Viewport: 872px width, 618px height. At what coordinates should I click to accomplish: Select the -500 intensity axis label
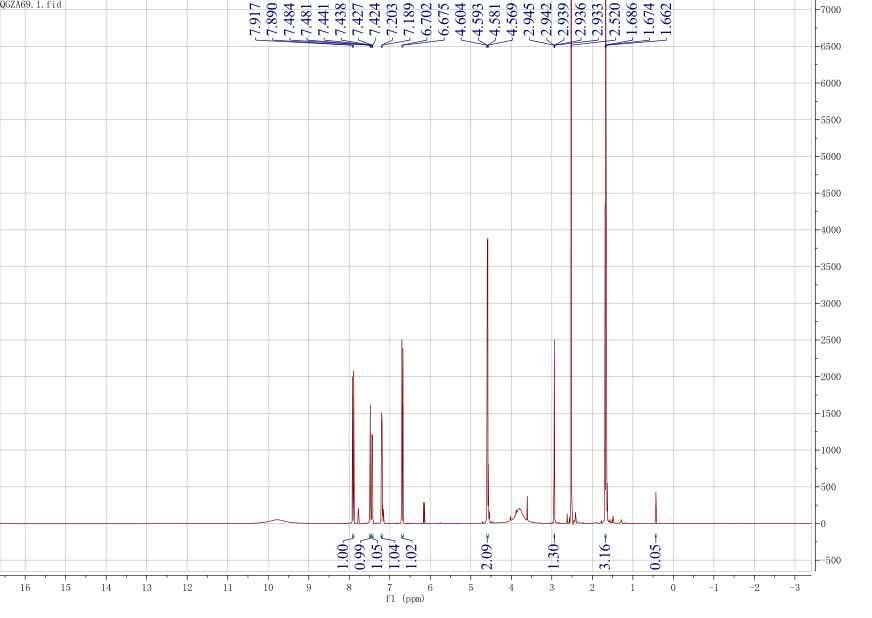pos(830,561)
